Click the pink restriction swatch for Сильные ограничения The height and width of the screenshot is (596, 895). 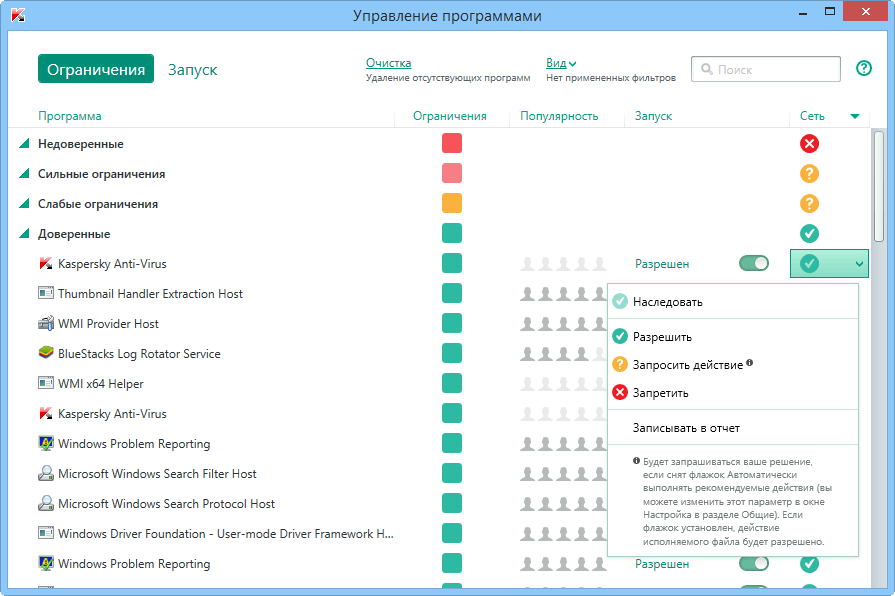(x=451, y=173)
